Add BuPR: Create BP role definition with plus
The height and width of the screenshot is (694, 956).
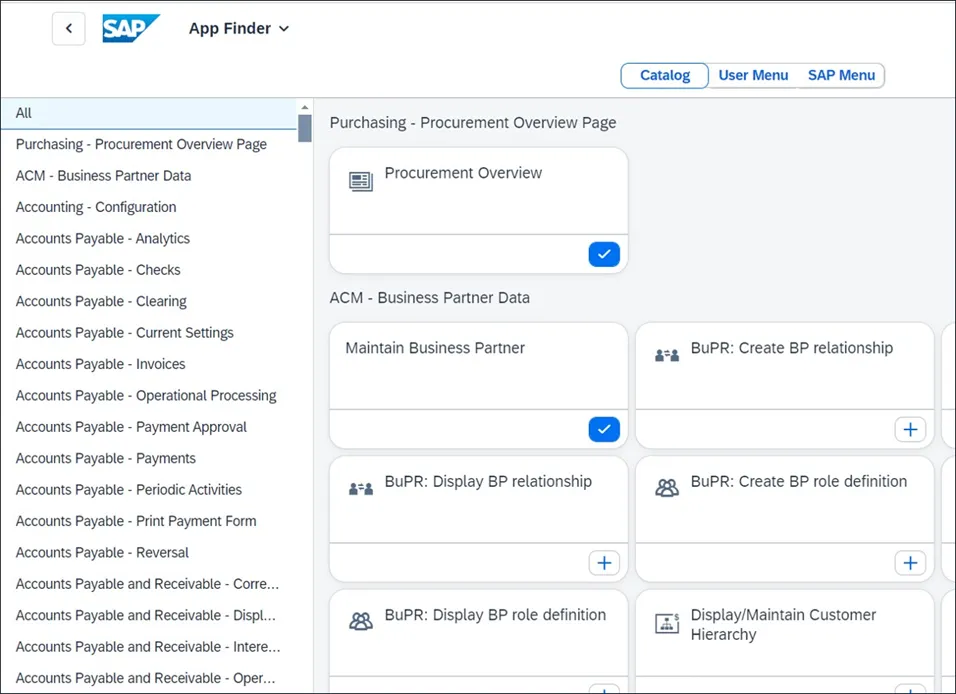tap(910, 563)
